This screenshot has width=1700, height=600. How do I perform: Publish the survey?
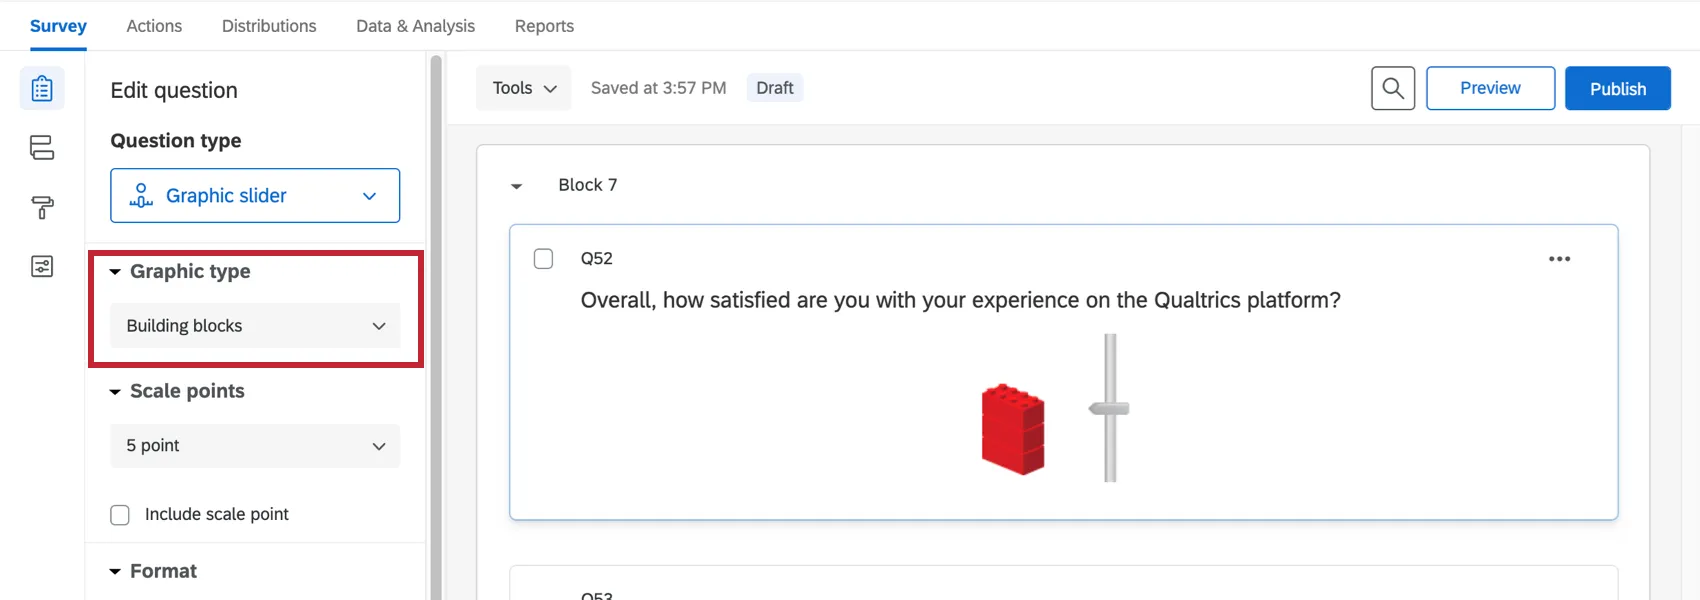click(1617, 88)
